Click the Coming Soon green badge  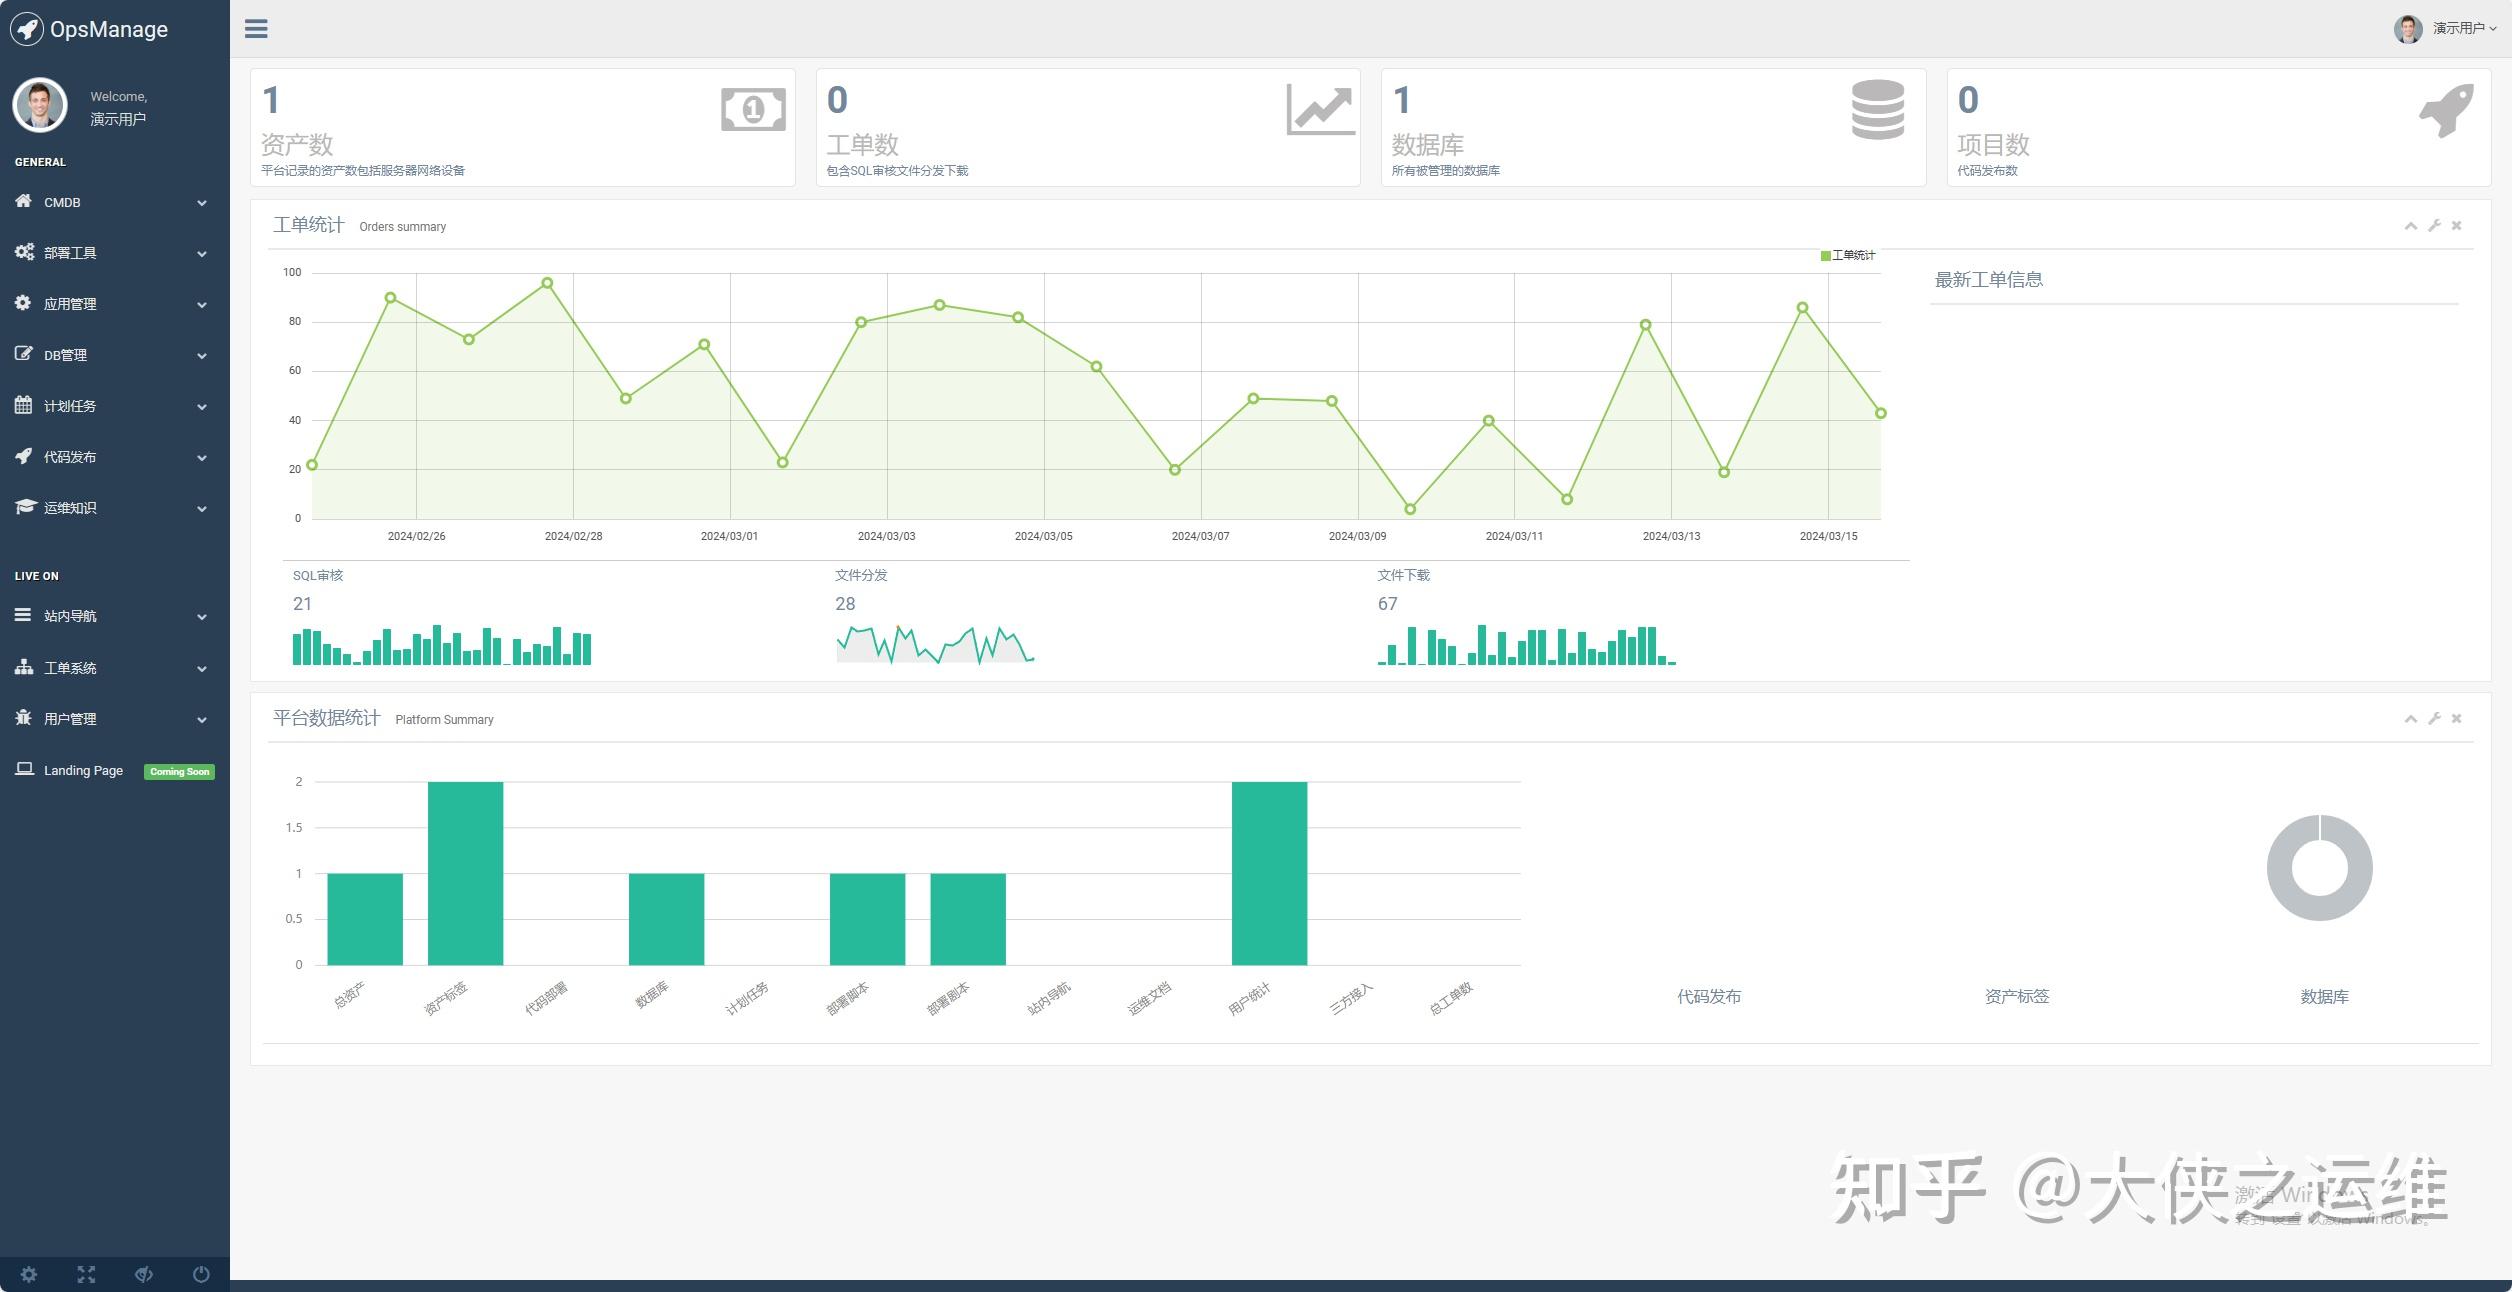179,772
